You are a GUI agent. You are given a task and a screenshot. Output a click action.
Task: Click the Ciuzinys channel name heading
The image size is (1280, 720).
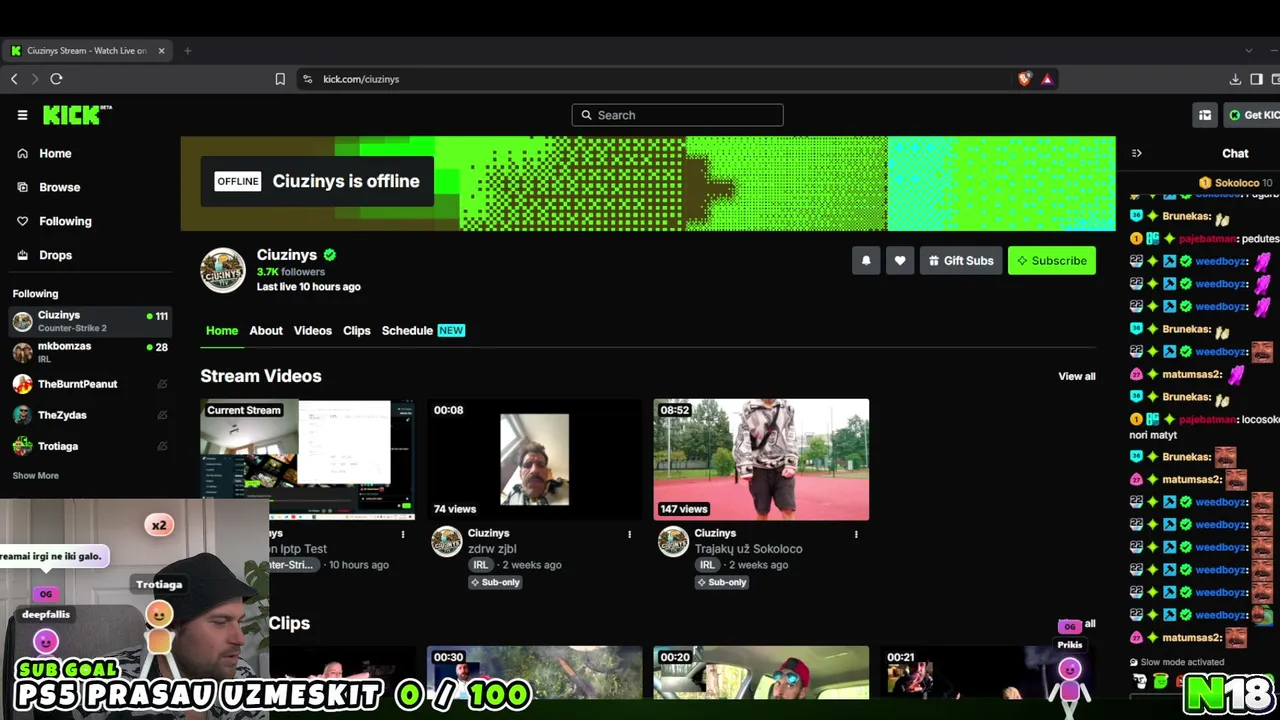click(x=287, y=255)
